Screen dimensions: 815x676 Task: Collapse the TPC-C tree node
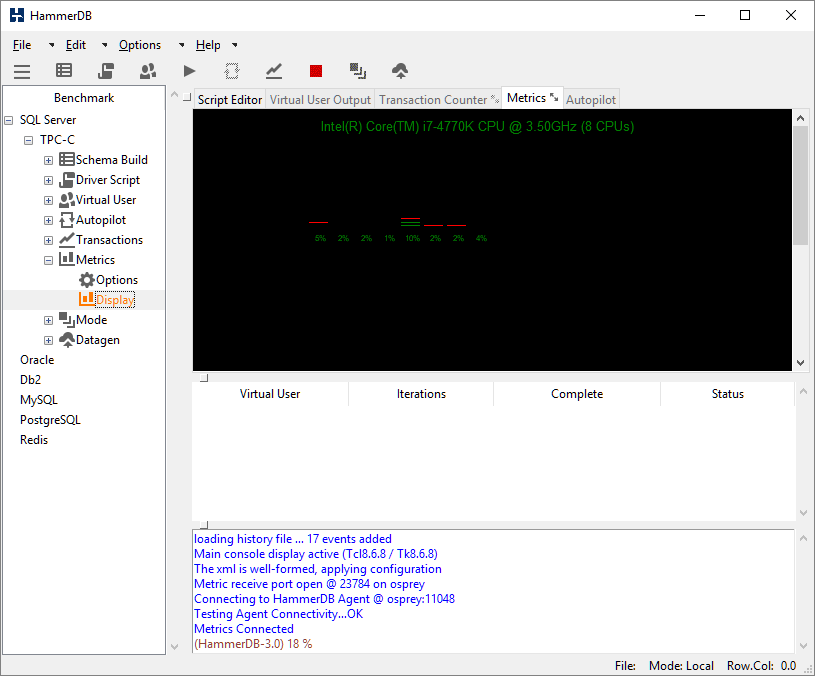(29, 140)
